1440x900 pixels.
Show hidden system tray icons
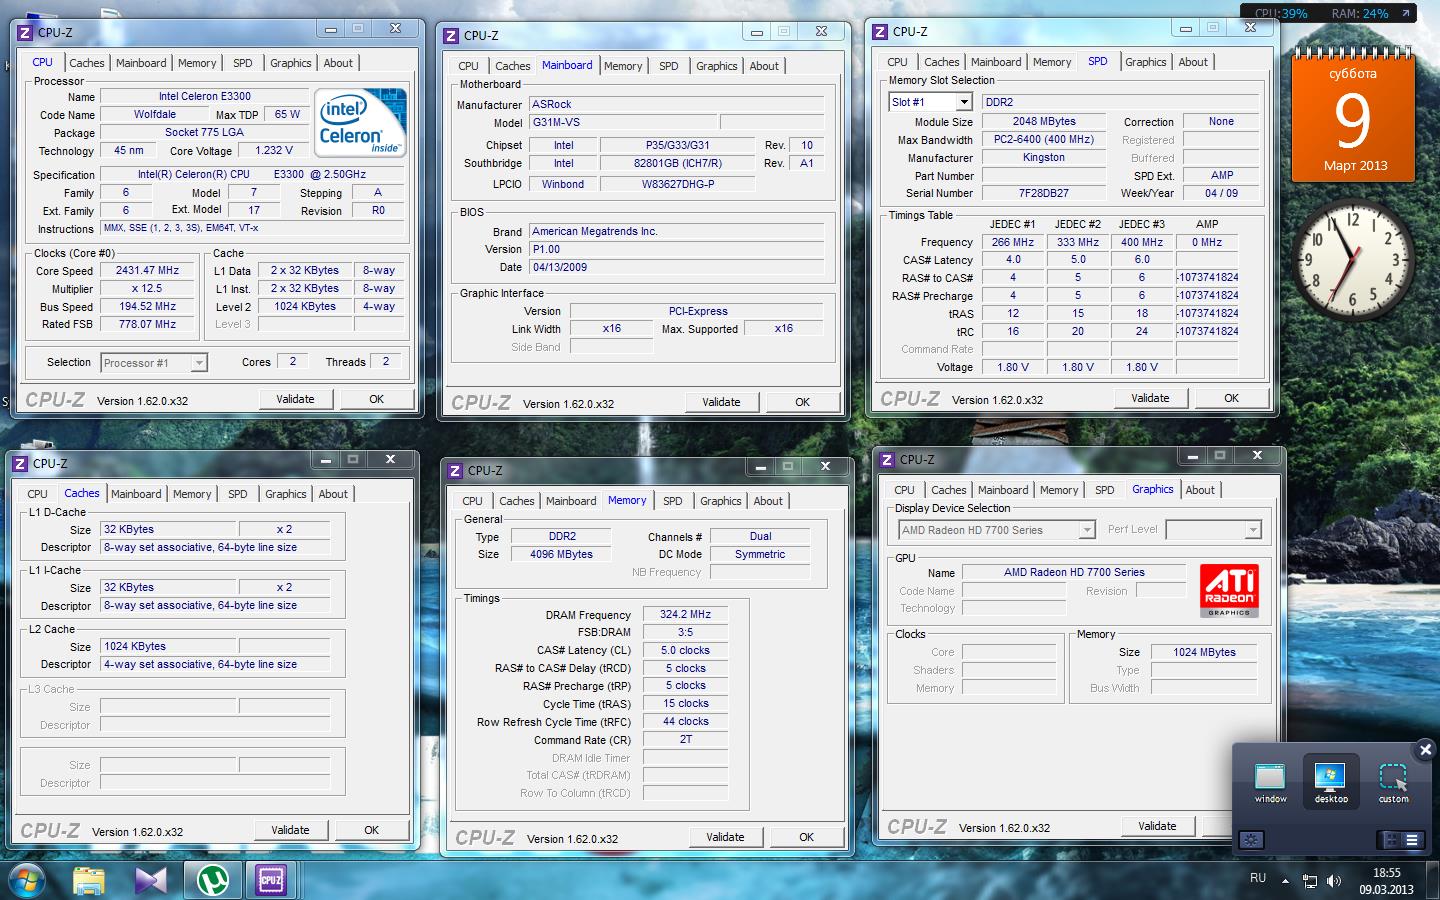point(1287,880)
